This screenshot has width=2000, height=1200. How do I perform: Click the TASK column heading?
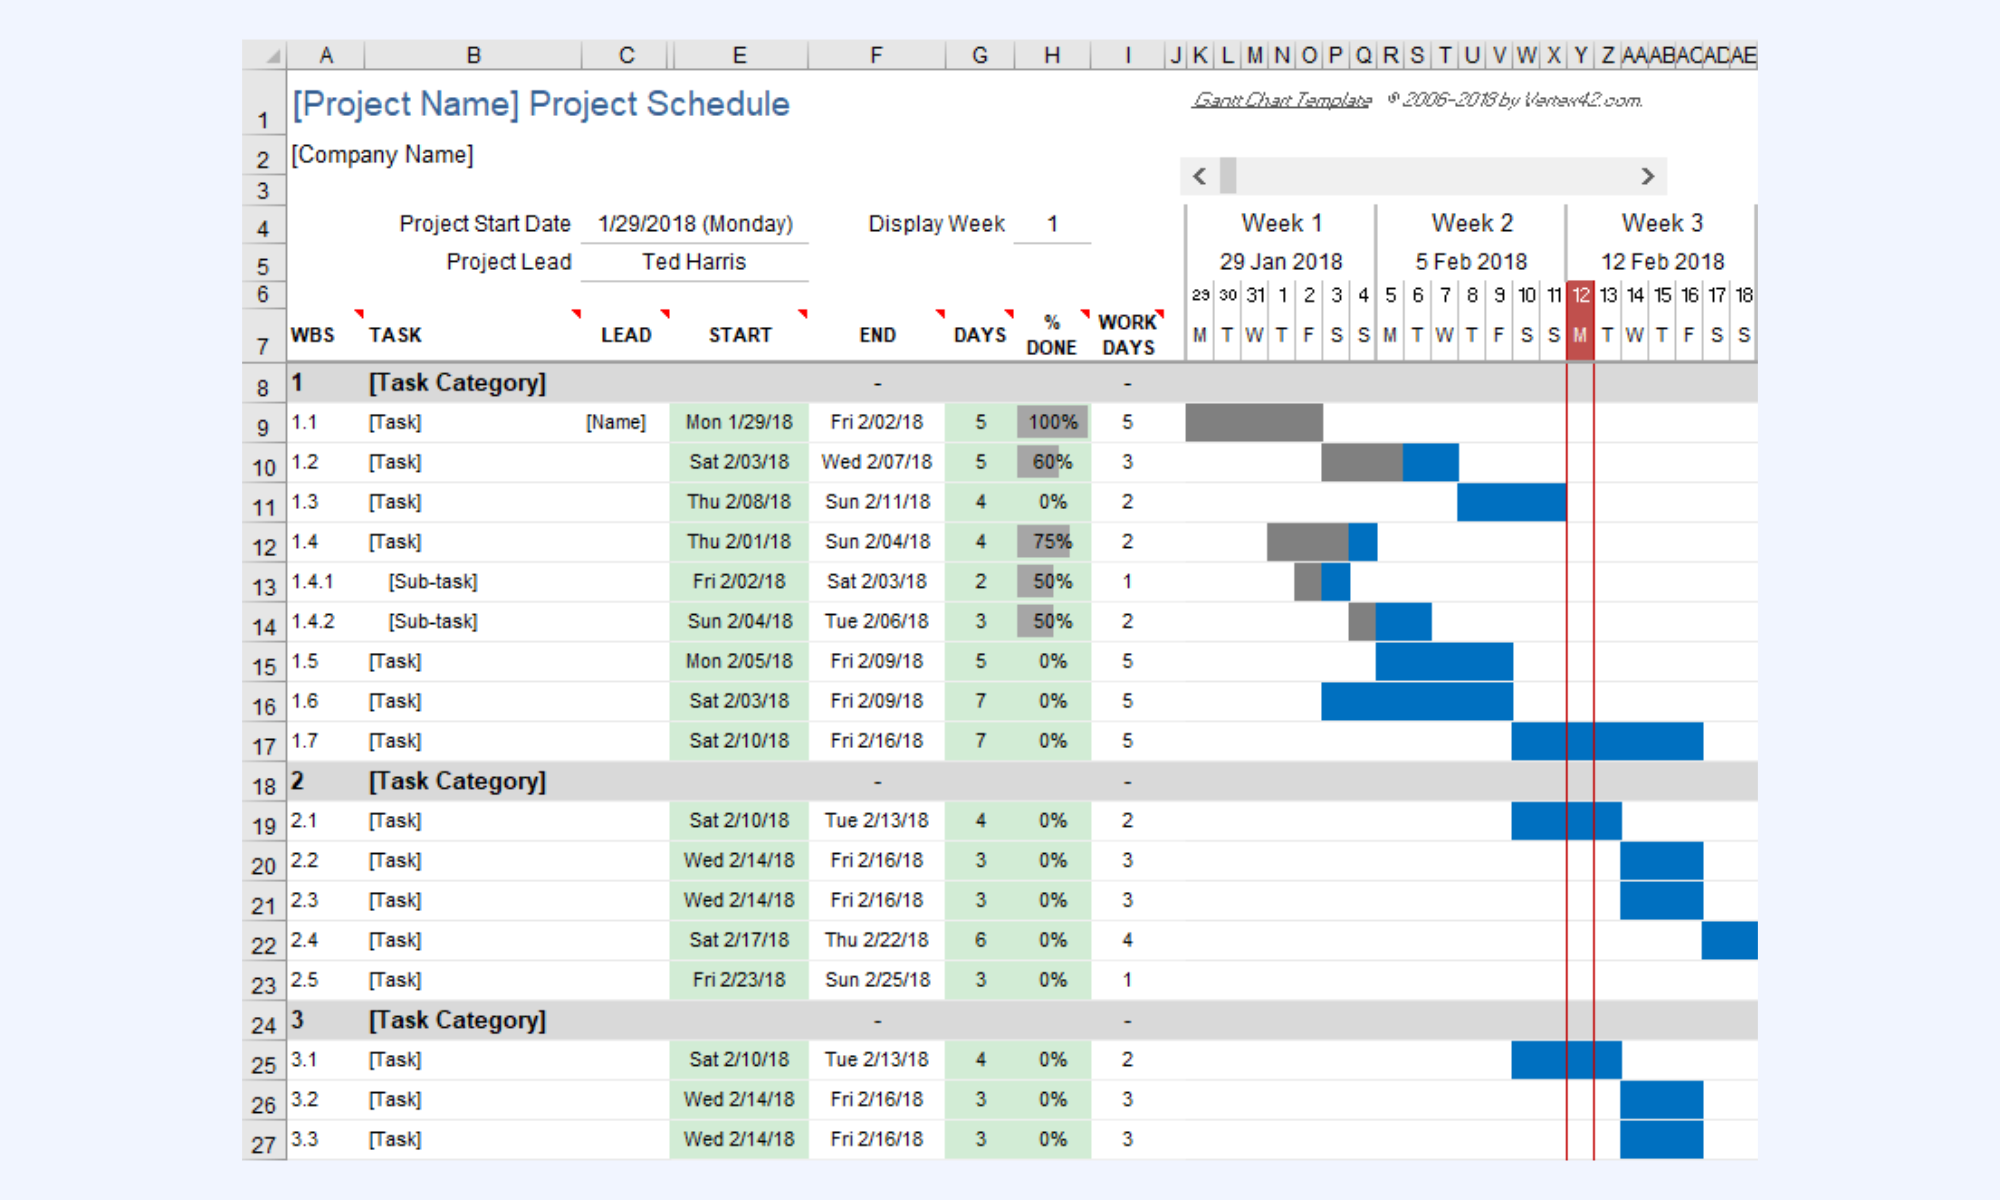click(x=395, y=335)
